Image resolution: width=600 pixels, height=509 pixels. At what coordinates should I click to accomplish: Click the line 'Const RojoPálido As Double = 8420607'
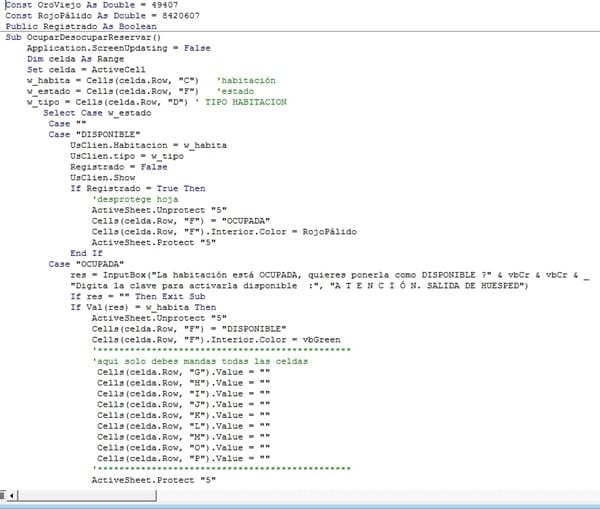102,16
